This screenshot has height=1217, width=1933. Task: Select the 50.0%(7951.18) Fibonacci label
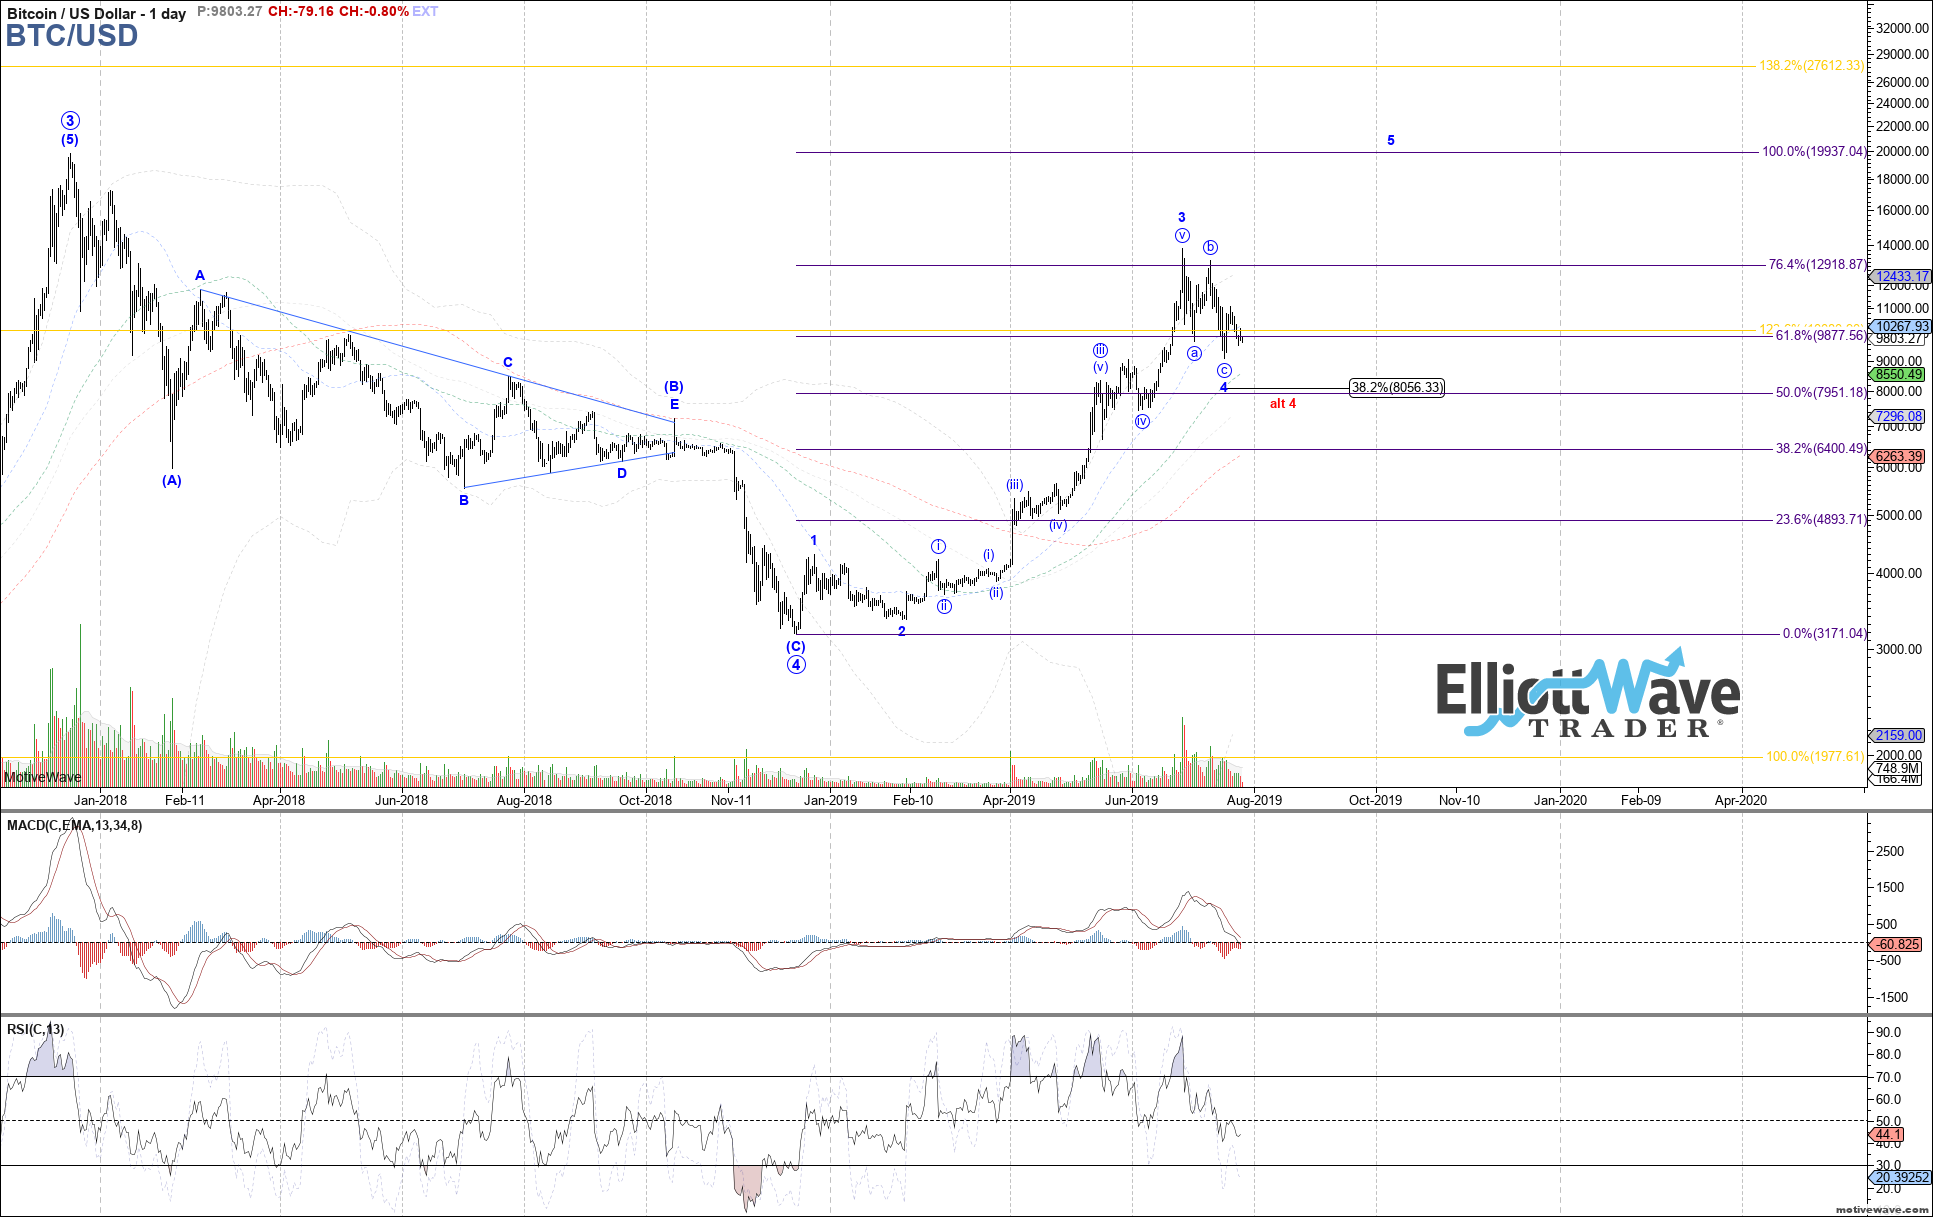pos(1821,393)
